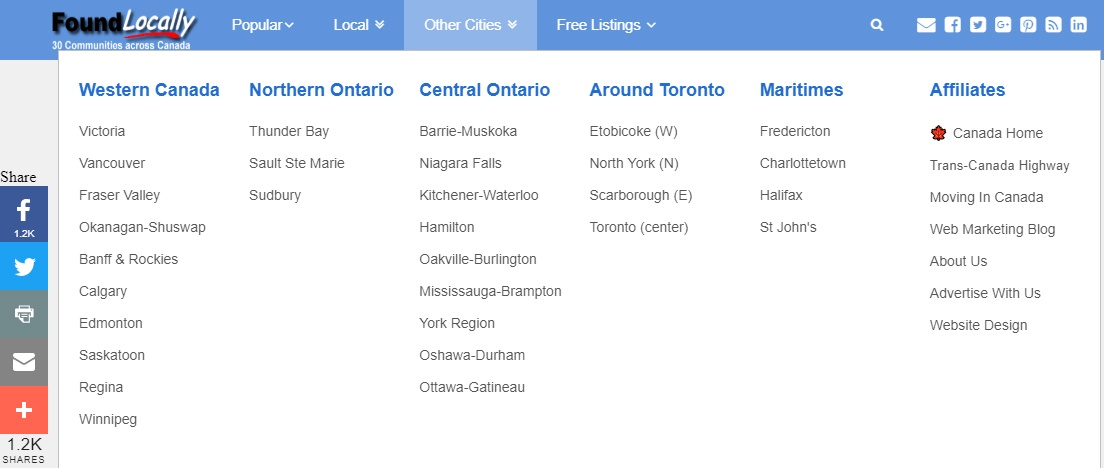Expand more share options plus button
1104x468 pixels.
(24, 410)
